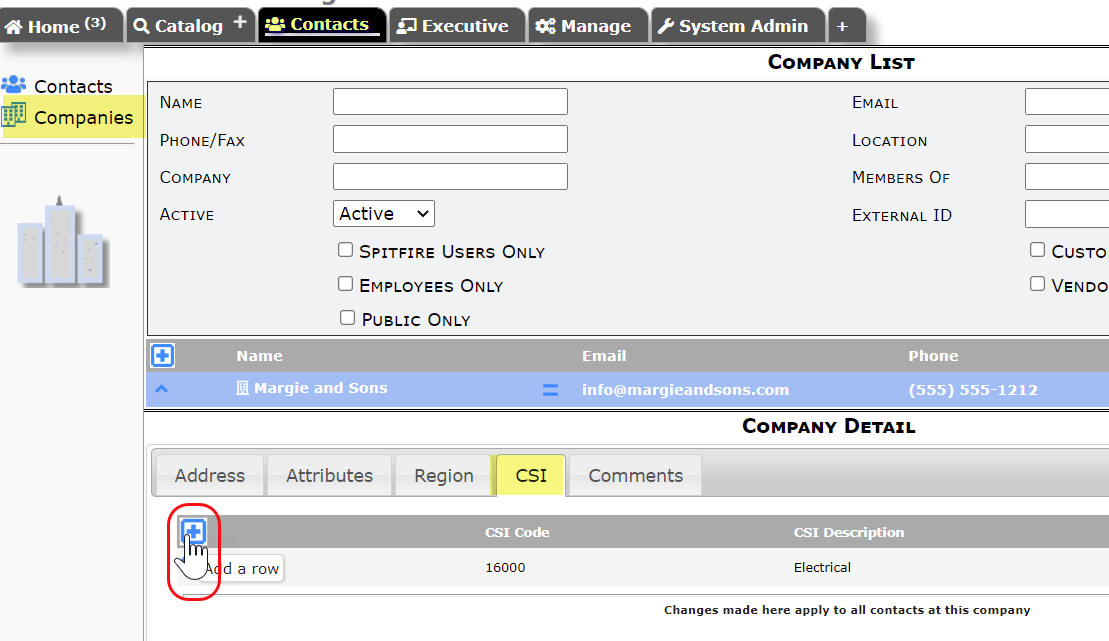Sort by the Email column header
Image resolution: width=1109 pixels, height=641 pixels.
coord(604,356)
